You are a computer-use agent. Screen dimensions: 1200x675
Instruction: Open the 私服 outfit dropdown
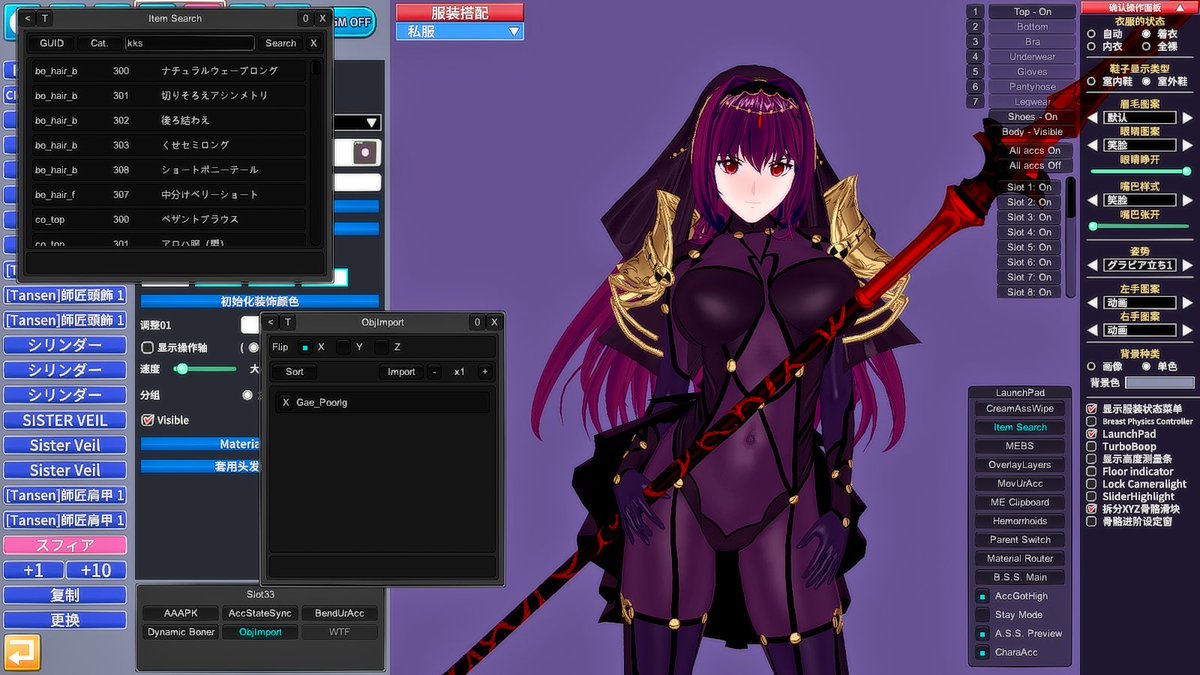pyautogui.click(x=460, y=32)
